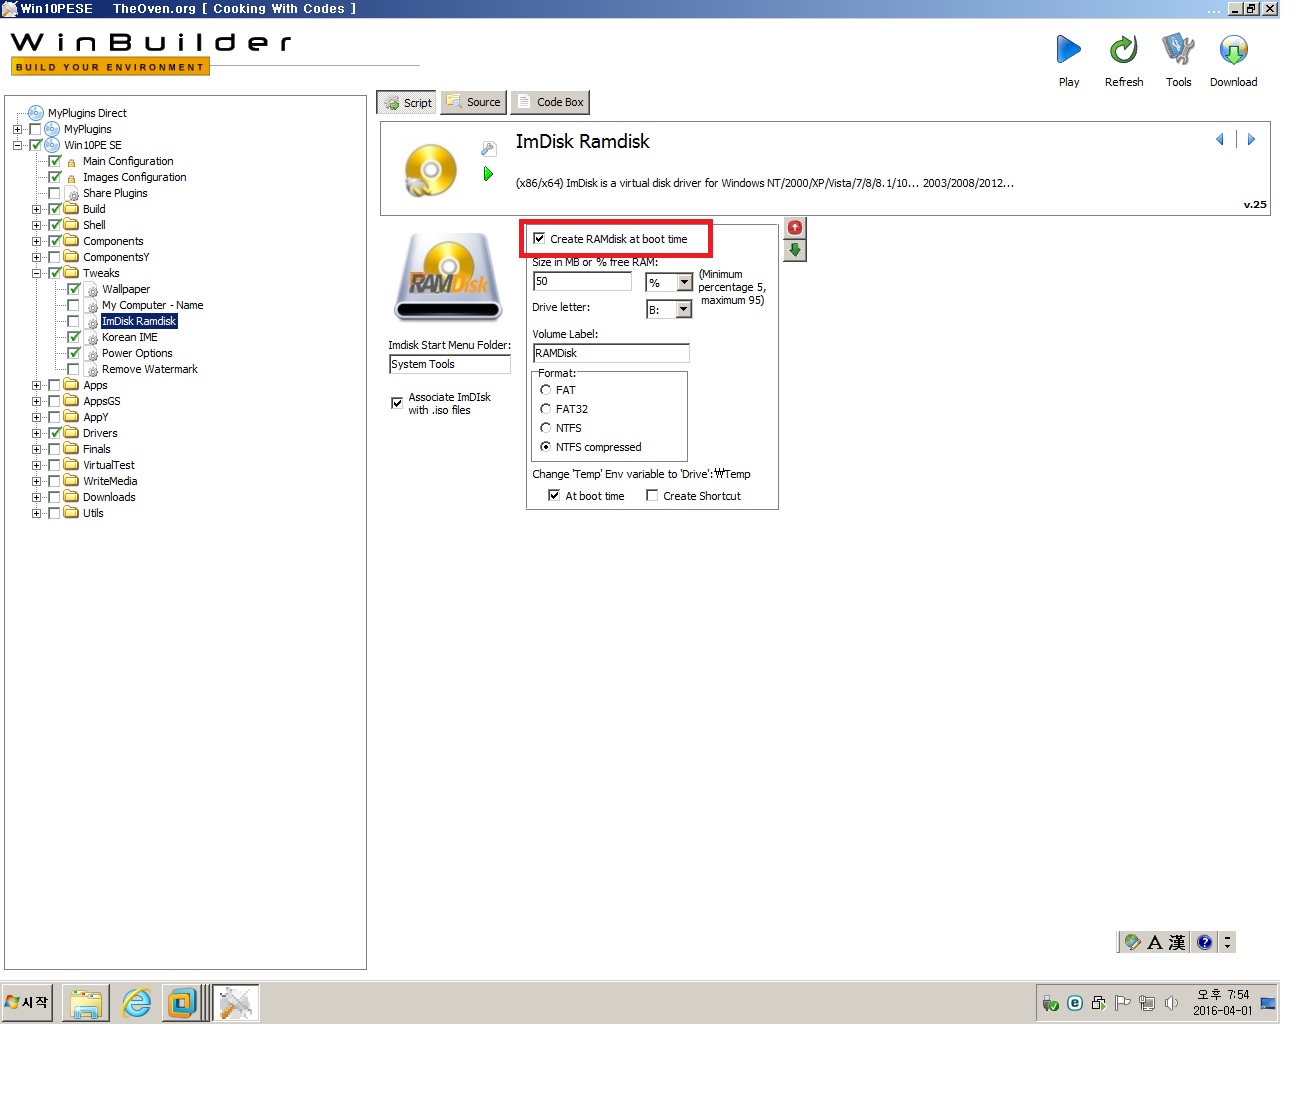
Task: Go to next script arrow
Action: (x=1251, y=140)
